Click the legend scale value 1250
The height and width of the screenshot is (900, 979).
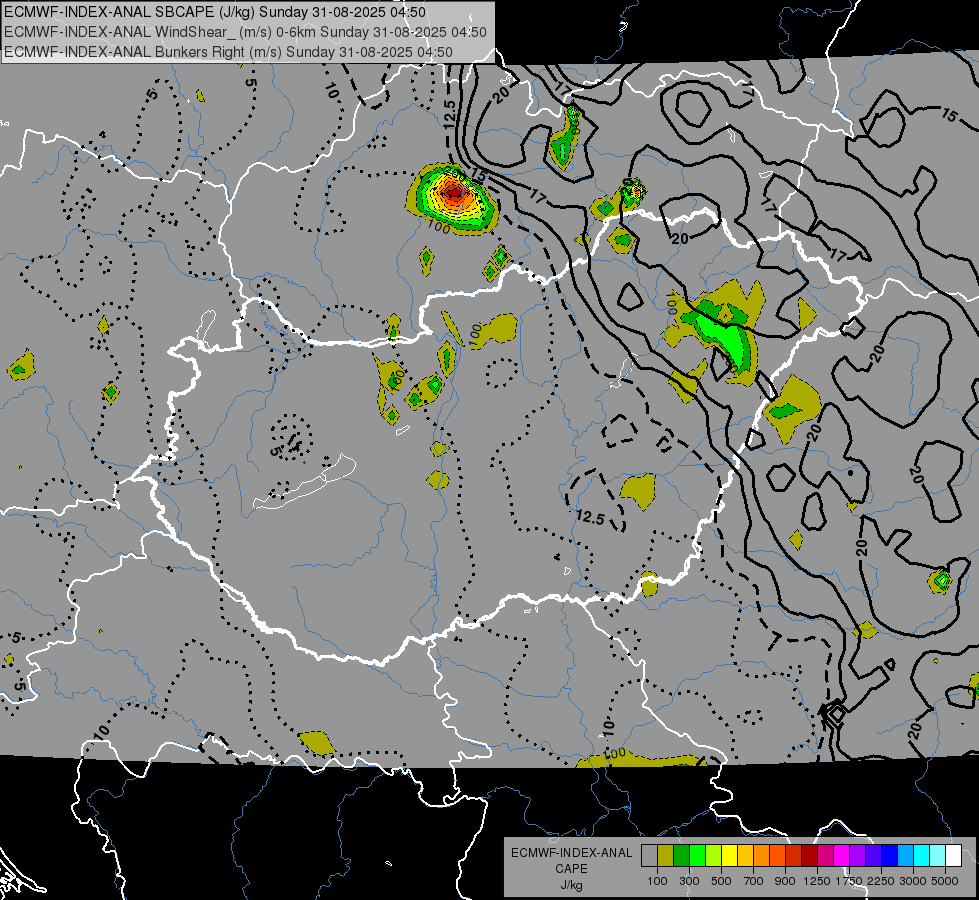(x=817, y=881)
